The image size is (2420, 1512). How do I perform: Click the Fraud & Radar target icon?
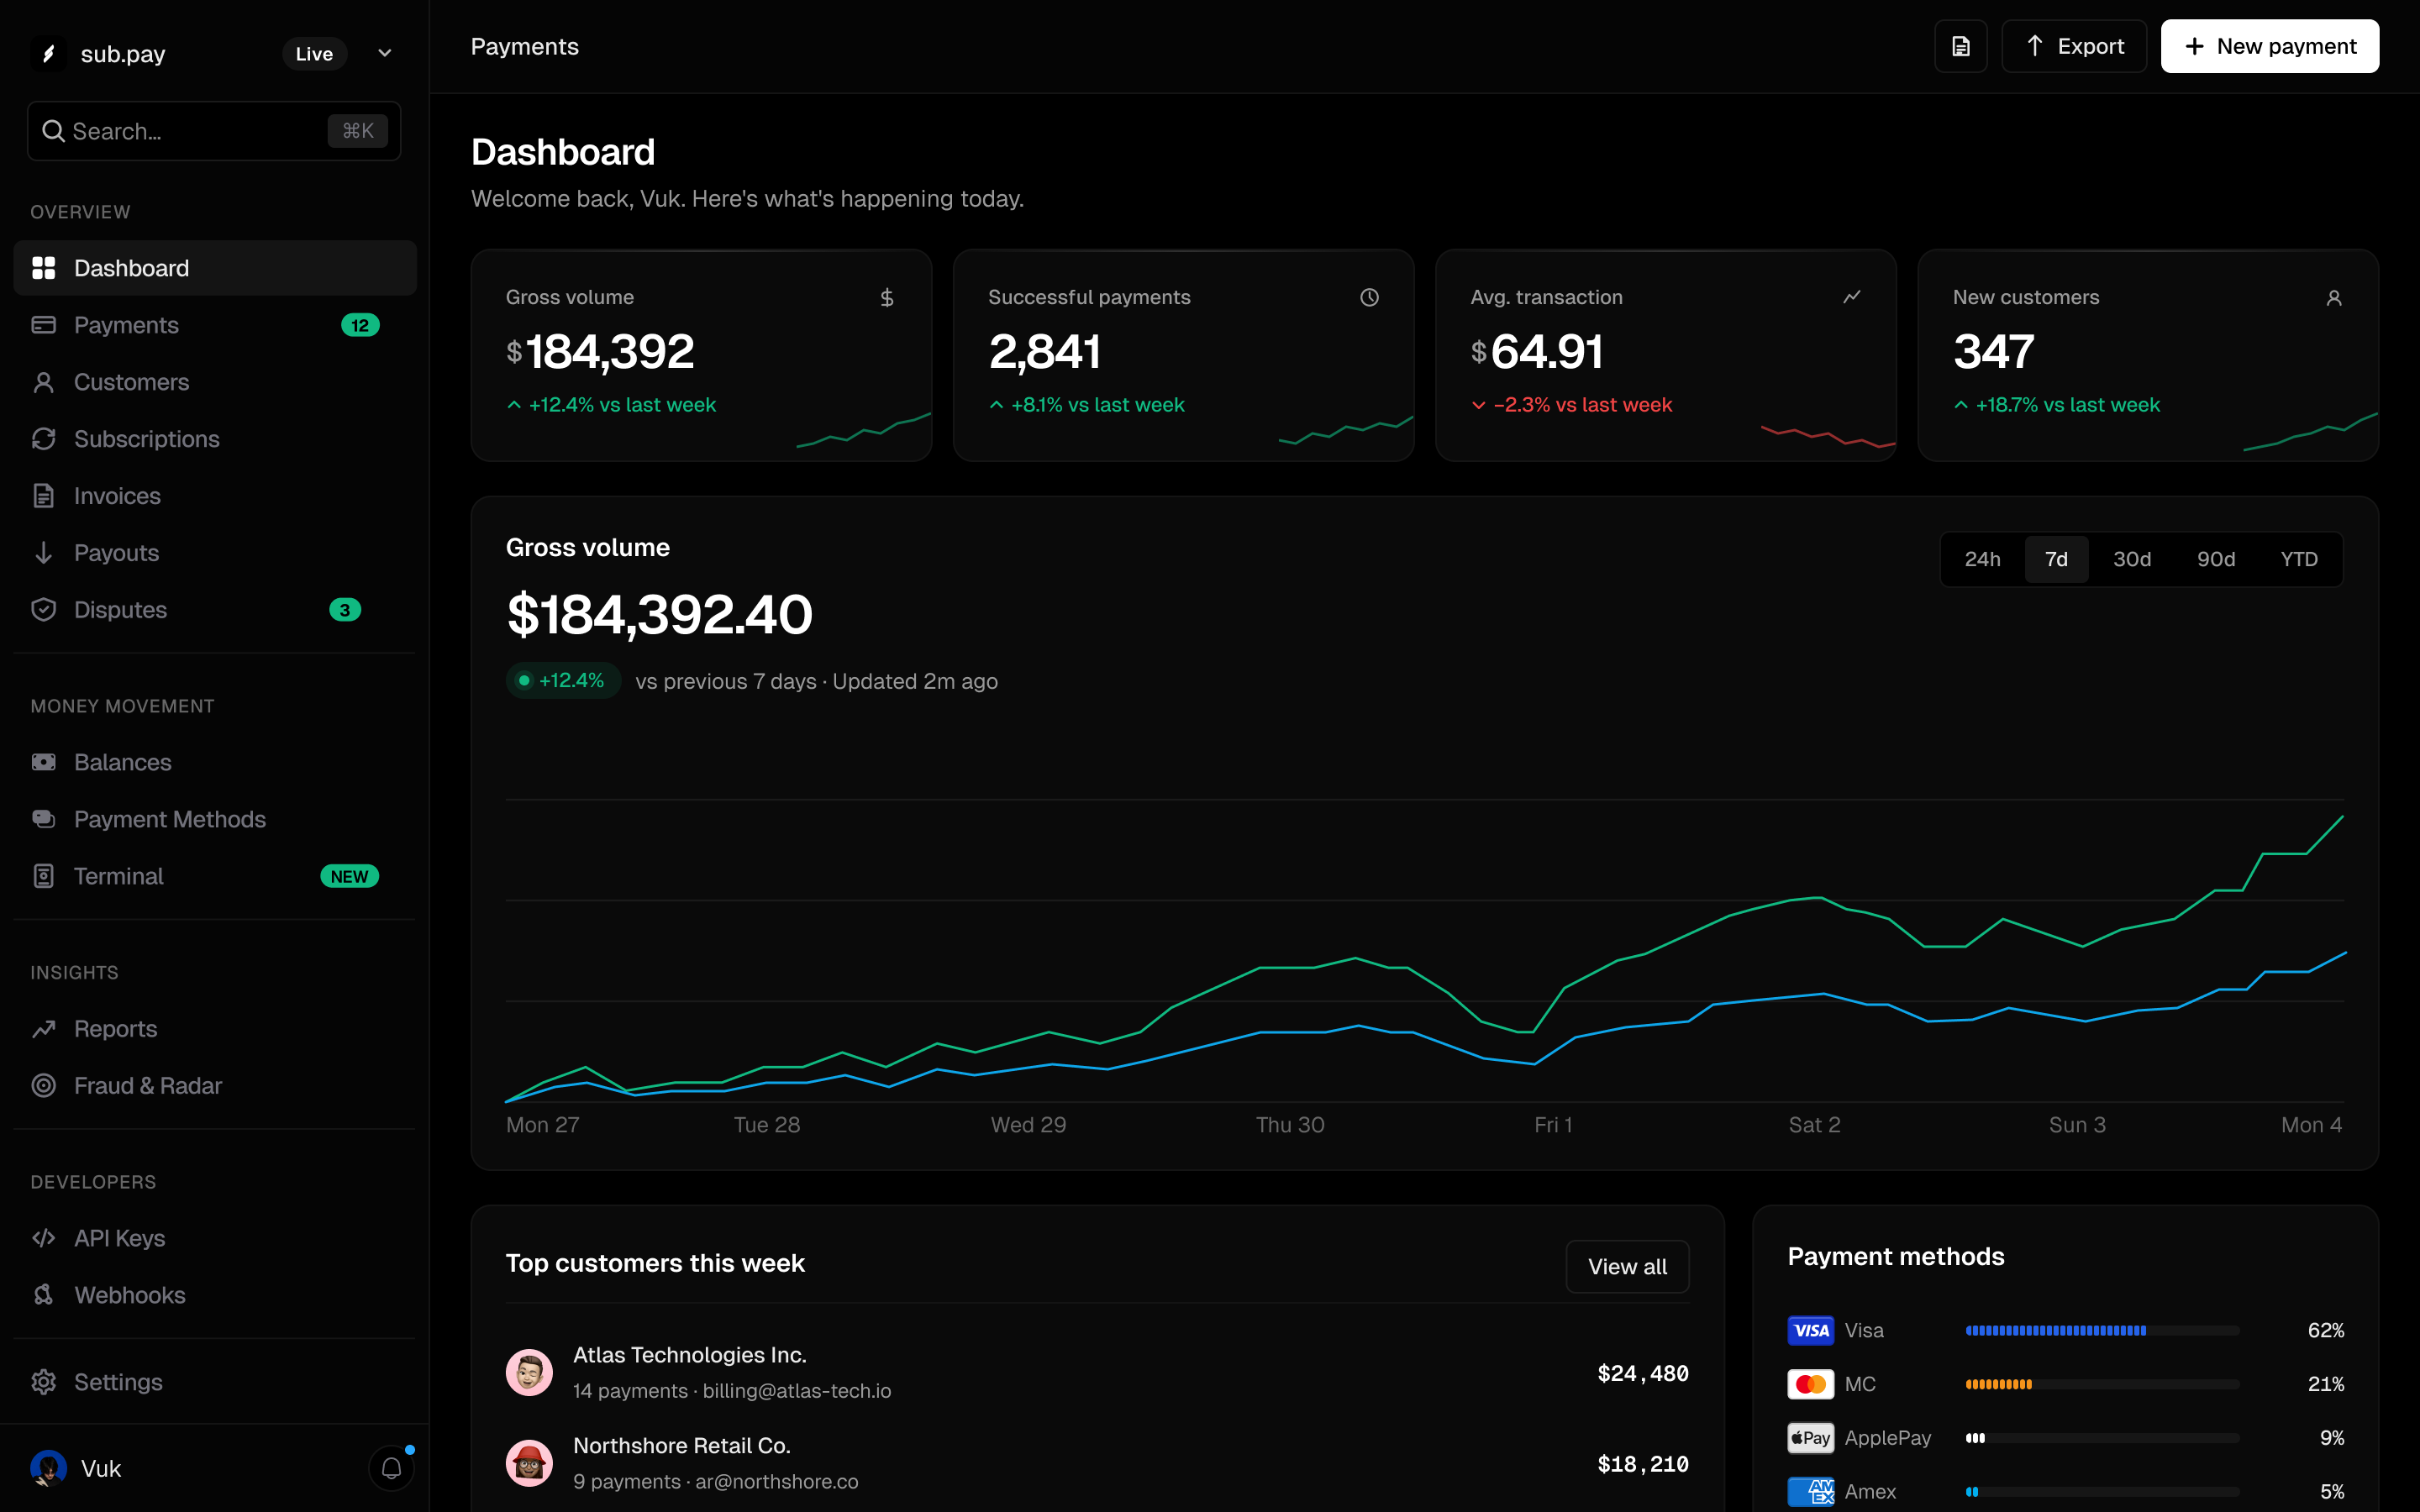(x=44, y=1086)
